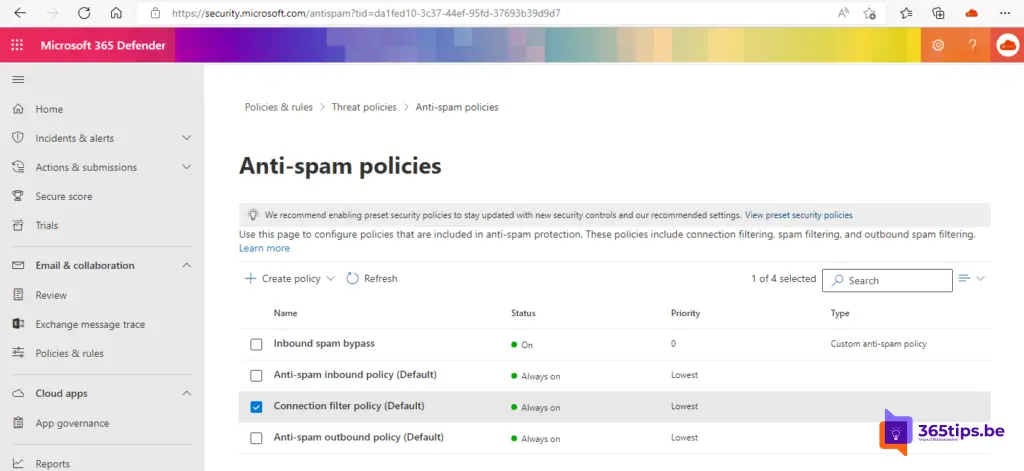Open the app launcher waffle icon
The image size is (1024, 471).
coord(17,45)
